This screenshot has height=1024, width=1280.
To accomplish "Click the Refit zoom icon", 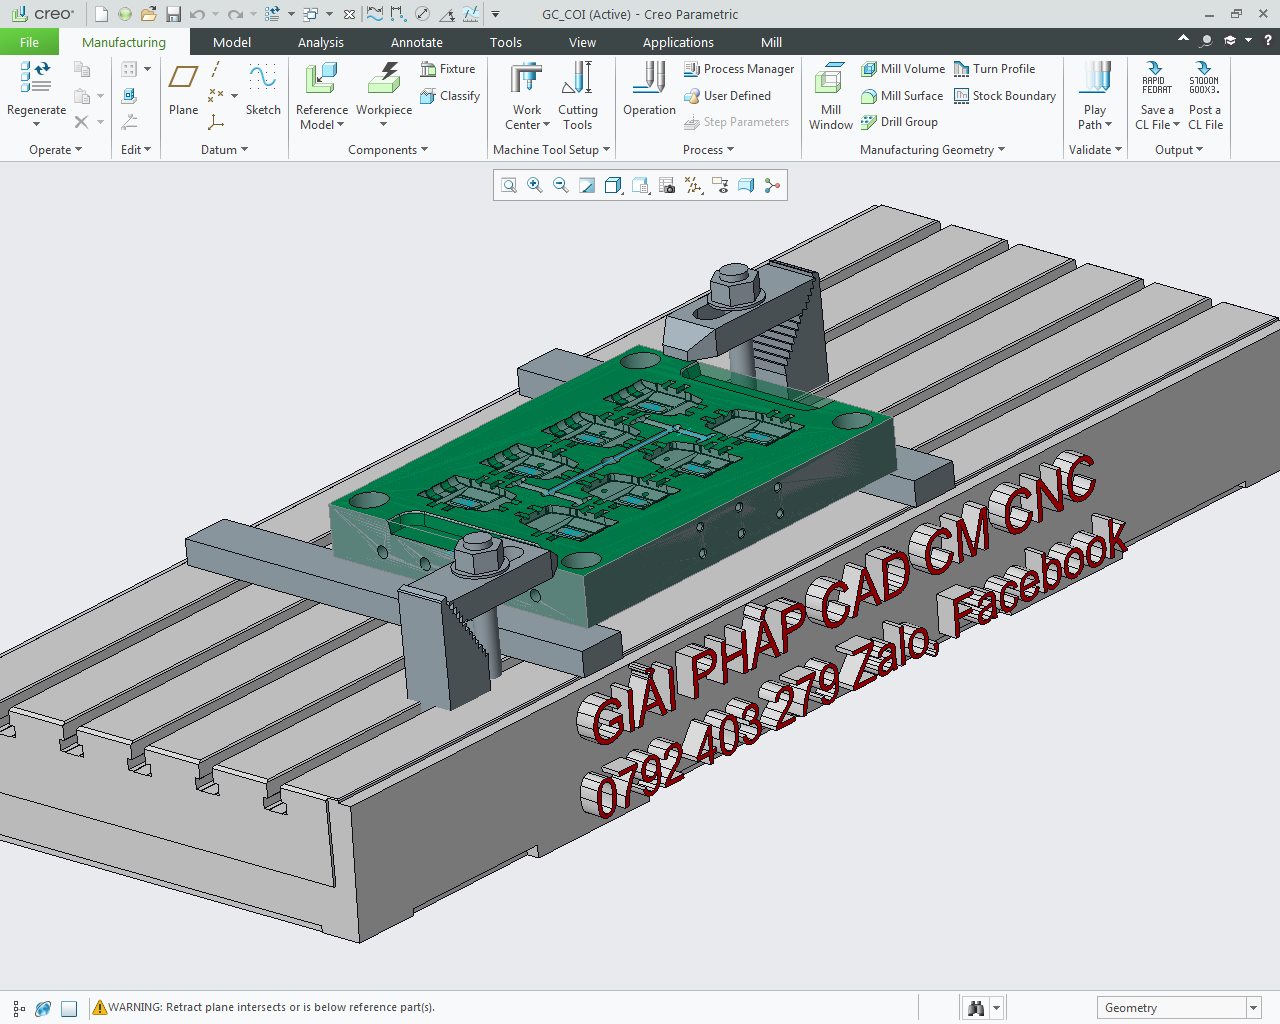I will coord(509,185).
